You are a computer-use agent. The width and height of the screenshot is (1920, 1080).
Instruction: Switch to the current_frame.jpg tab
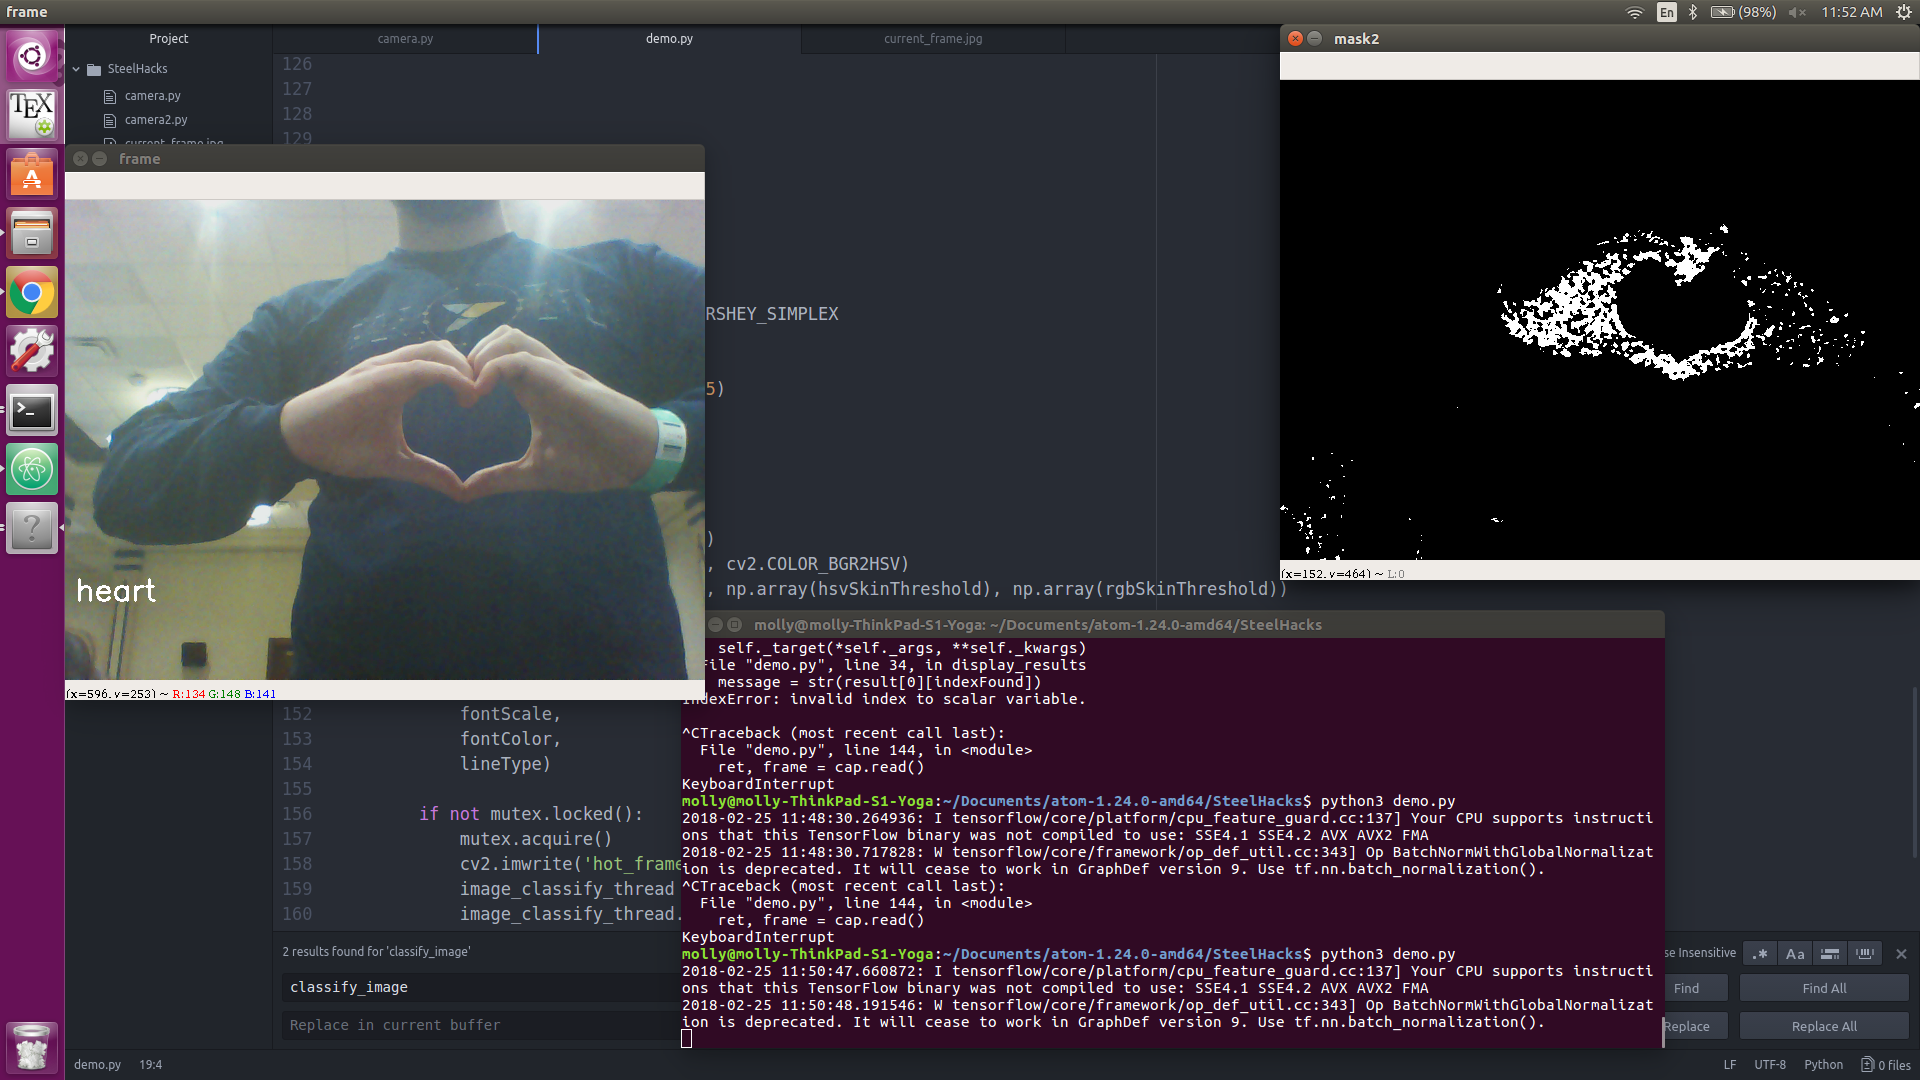(932, 39)
